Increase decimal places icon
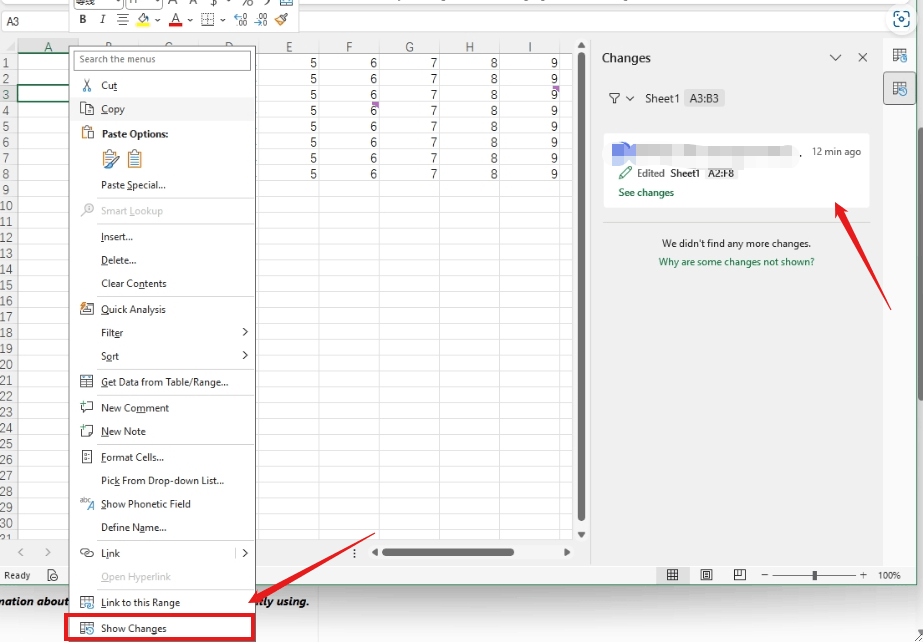This screenshot has width=923, height=642. (240, 19)
